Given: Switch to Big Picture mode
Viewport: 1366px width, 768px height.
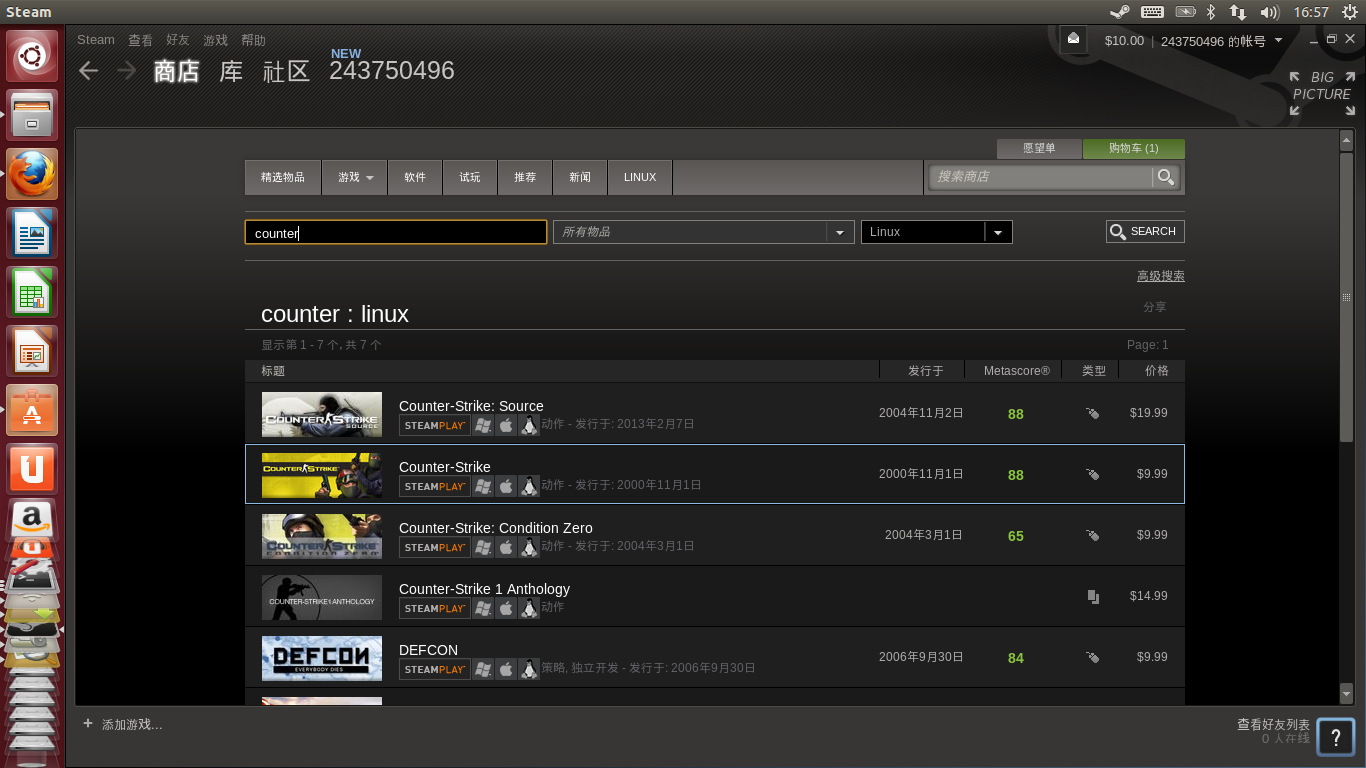Looking at the screenshot, I should click(x=1320, y=93).
